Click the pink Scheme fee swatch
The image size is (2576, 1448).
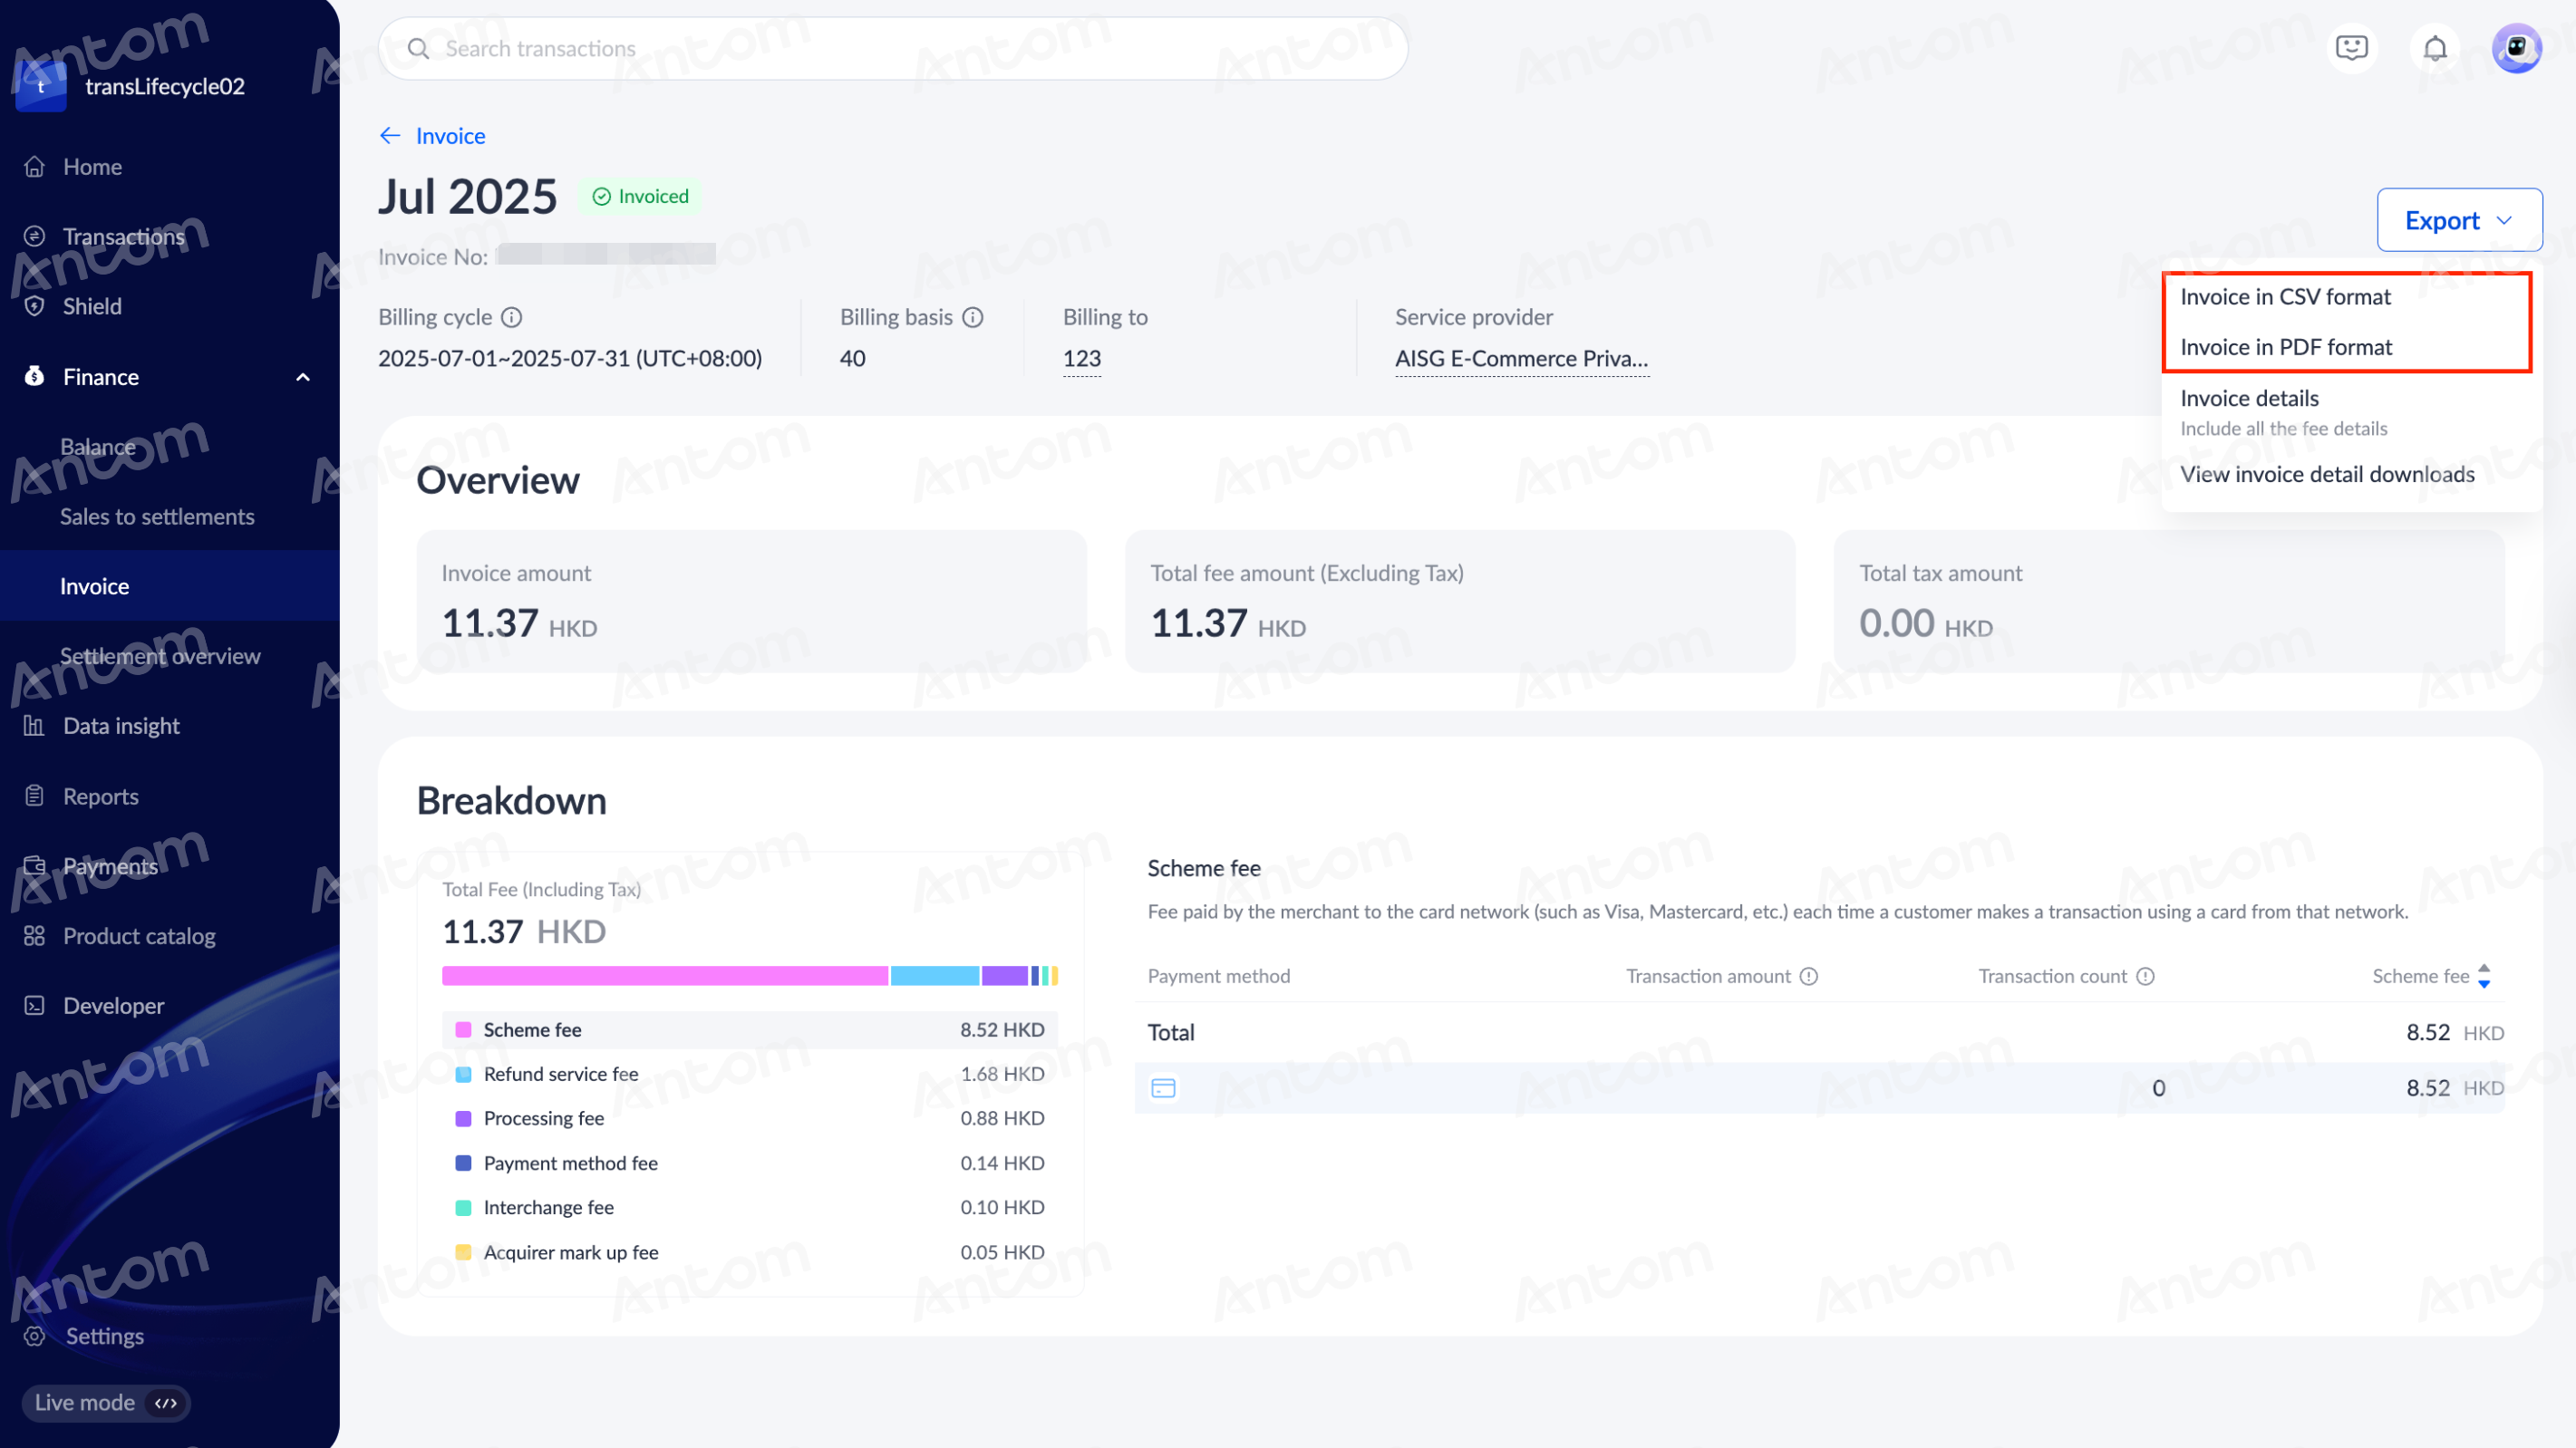pyautogui.click(x=463, y=1030)
